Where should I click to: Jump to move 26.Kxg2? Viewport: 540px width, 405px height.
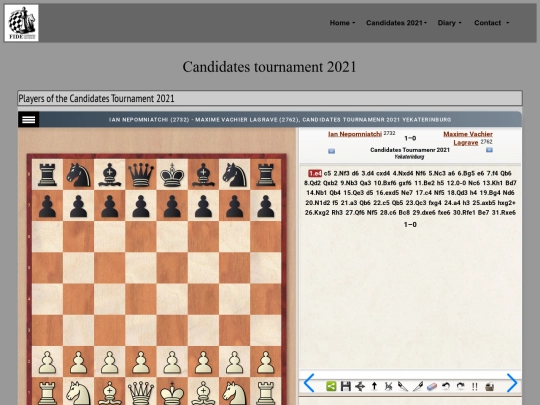tap(317, 212)
